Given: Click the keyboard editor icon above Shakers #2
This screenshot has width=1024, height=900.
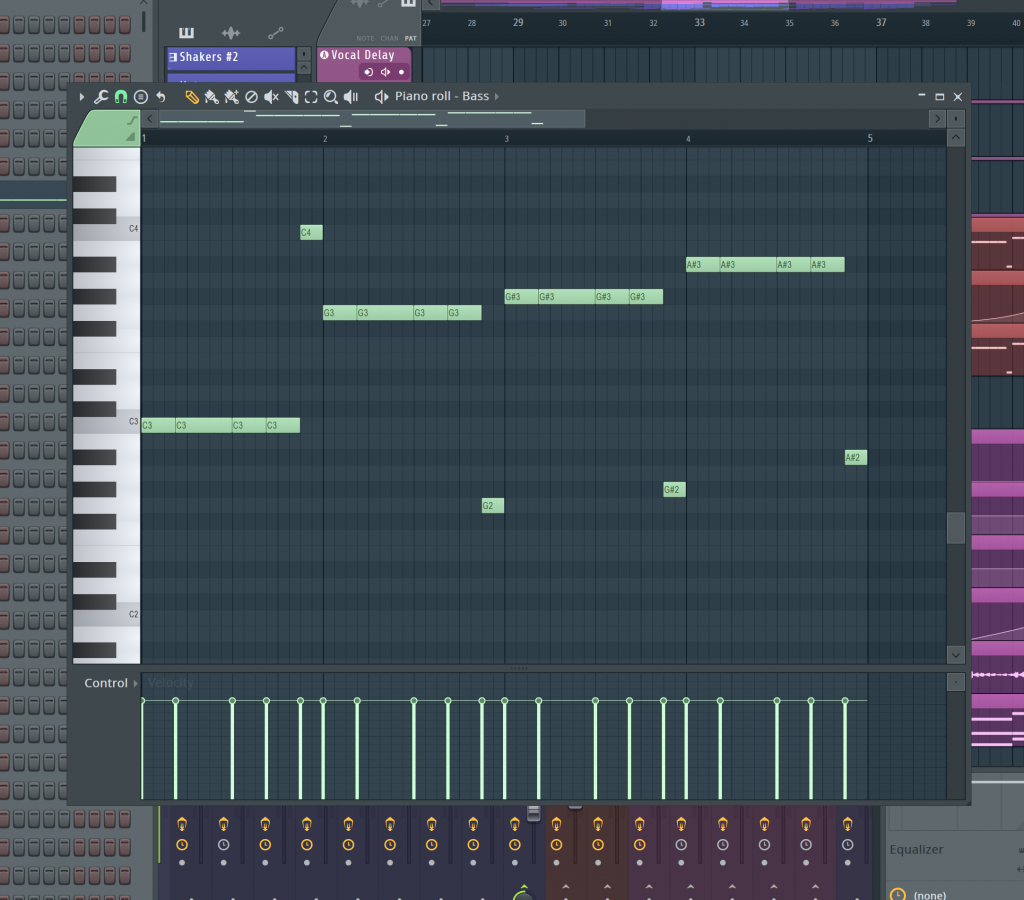Looking at the screenshot, I should (186, 33).
